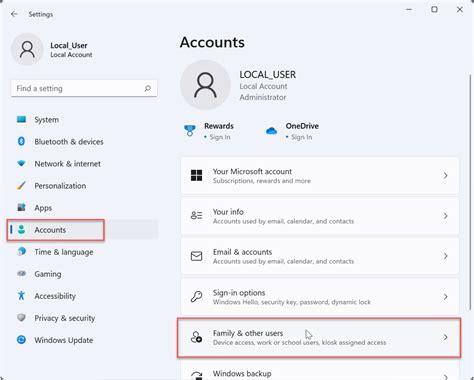
Task: Maximize the Settings window
Action: point(434,9)
